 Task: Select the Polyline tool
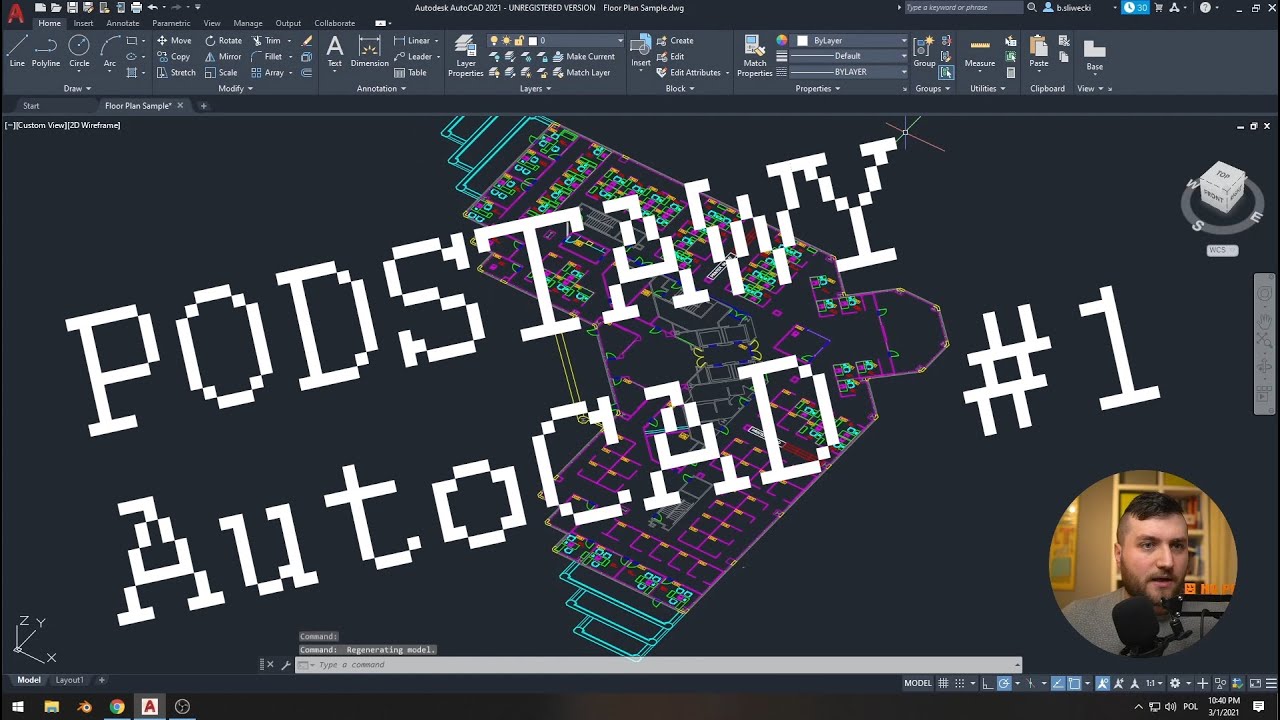tap(46, 52)
